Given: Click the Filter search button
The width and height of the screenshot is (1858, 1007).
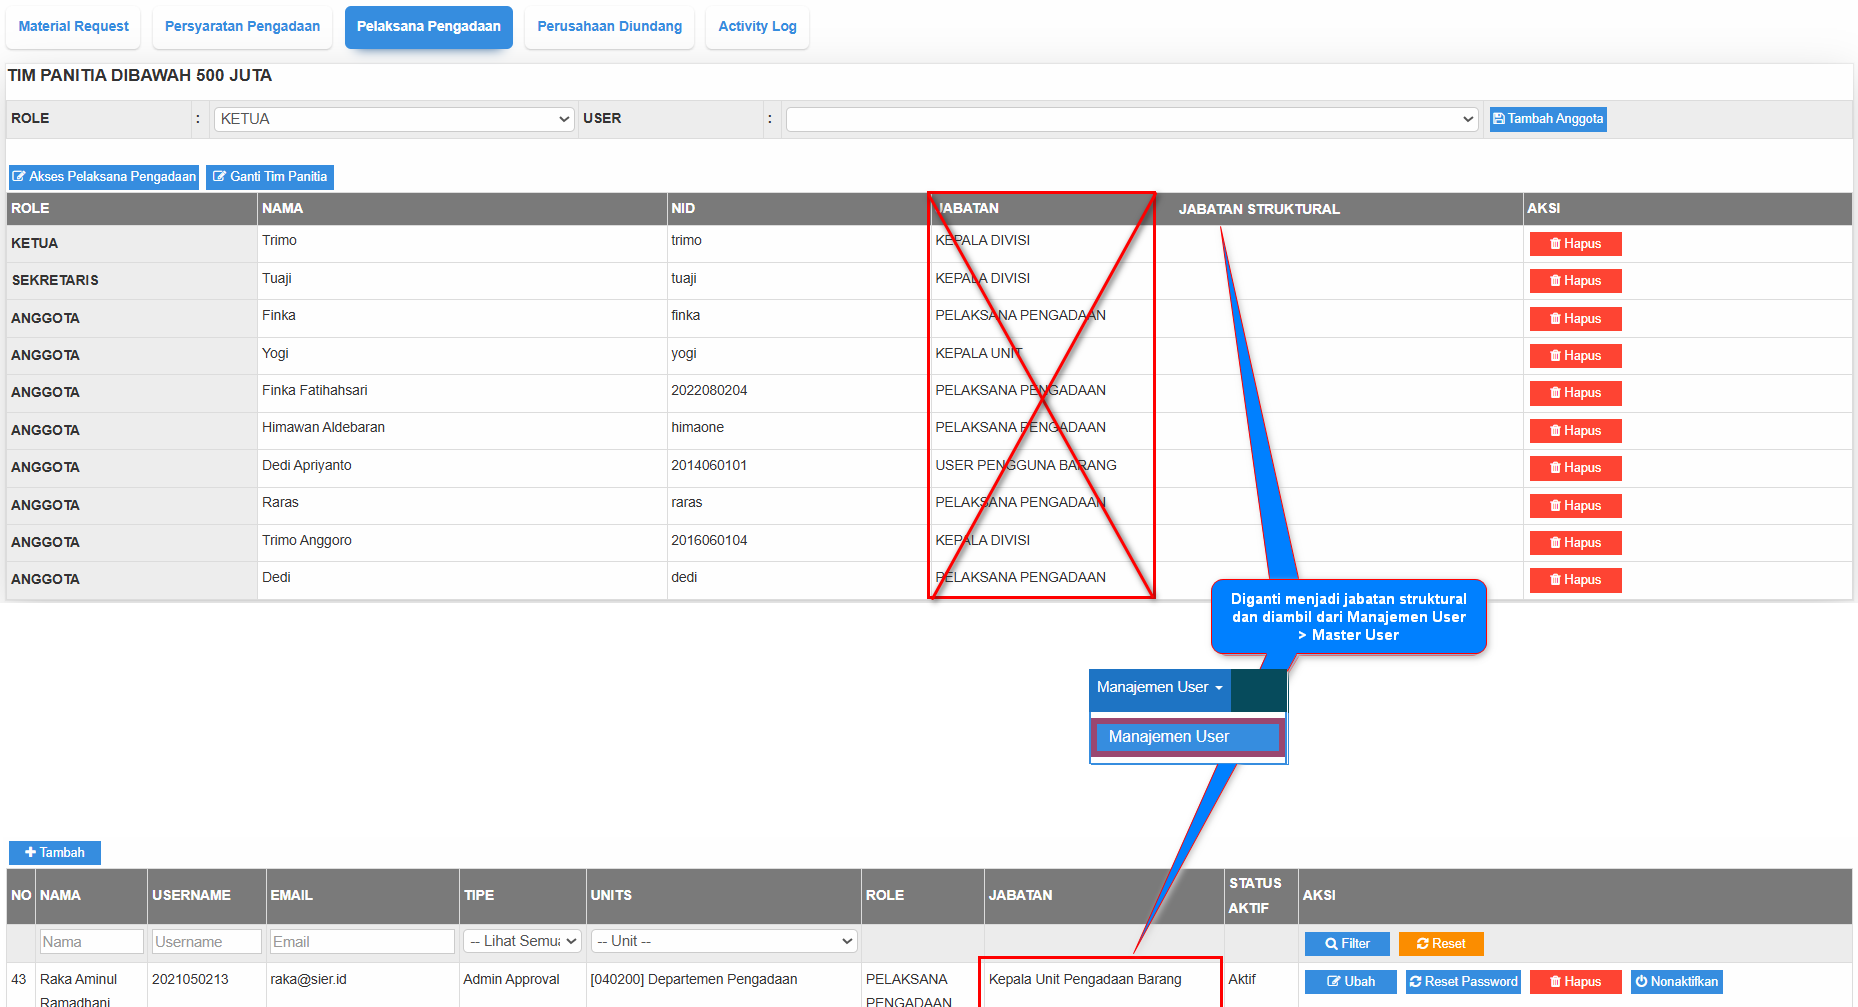Looking at the screenshot, I should coord(1347,944).
